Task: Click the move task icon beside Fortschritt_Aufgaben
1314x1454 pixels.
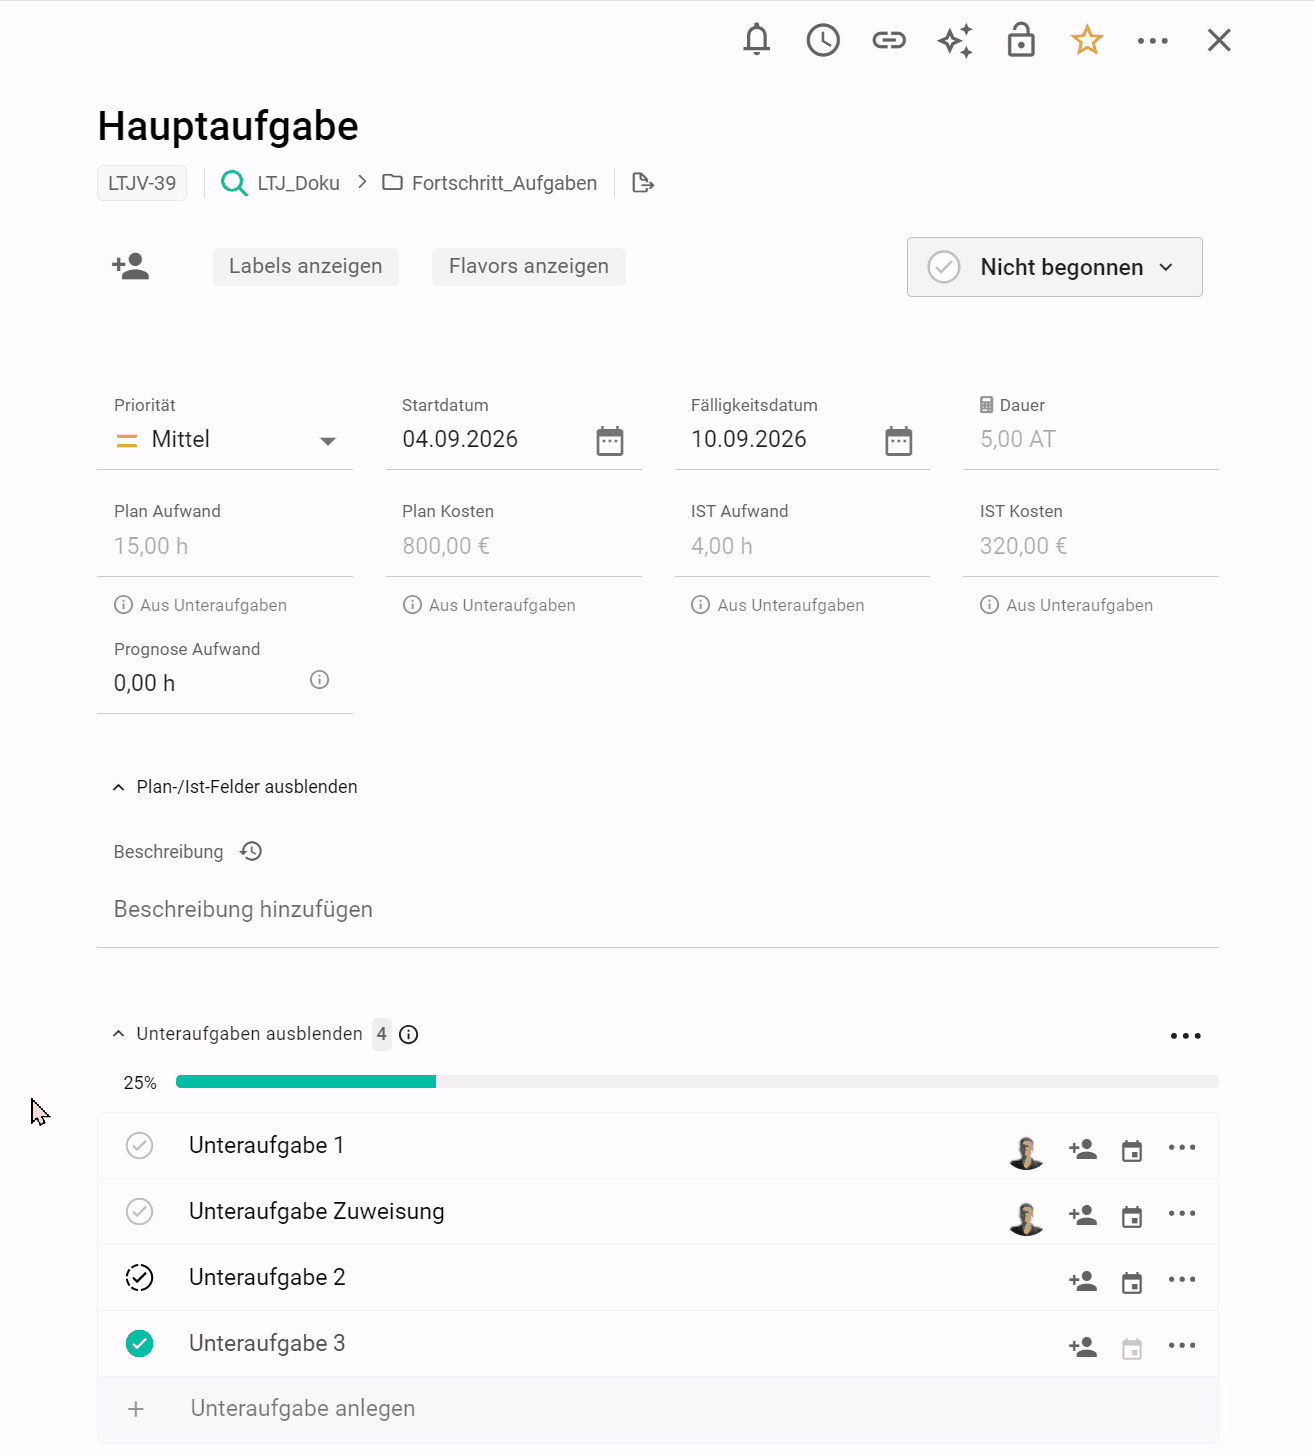Action: [643, 183]
